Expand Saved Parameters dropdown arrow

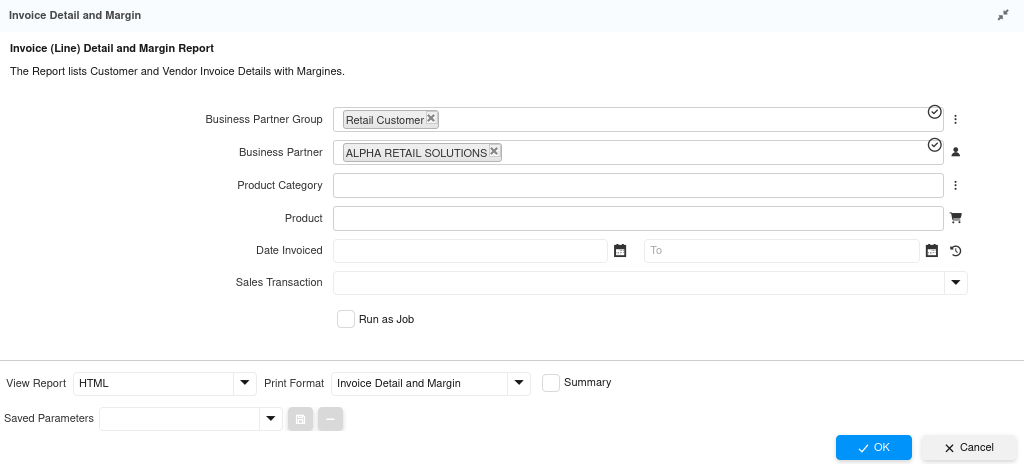(271, 419)
